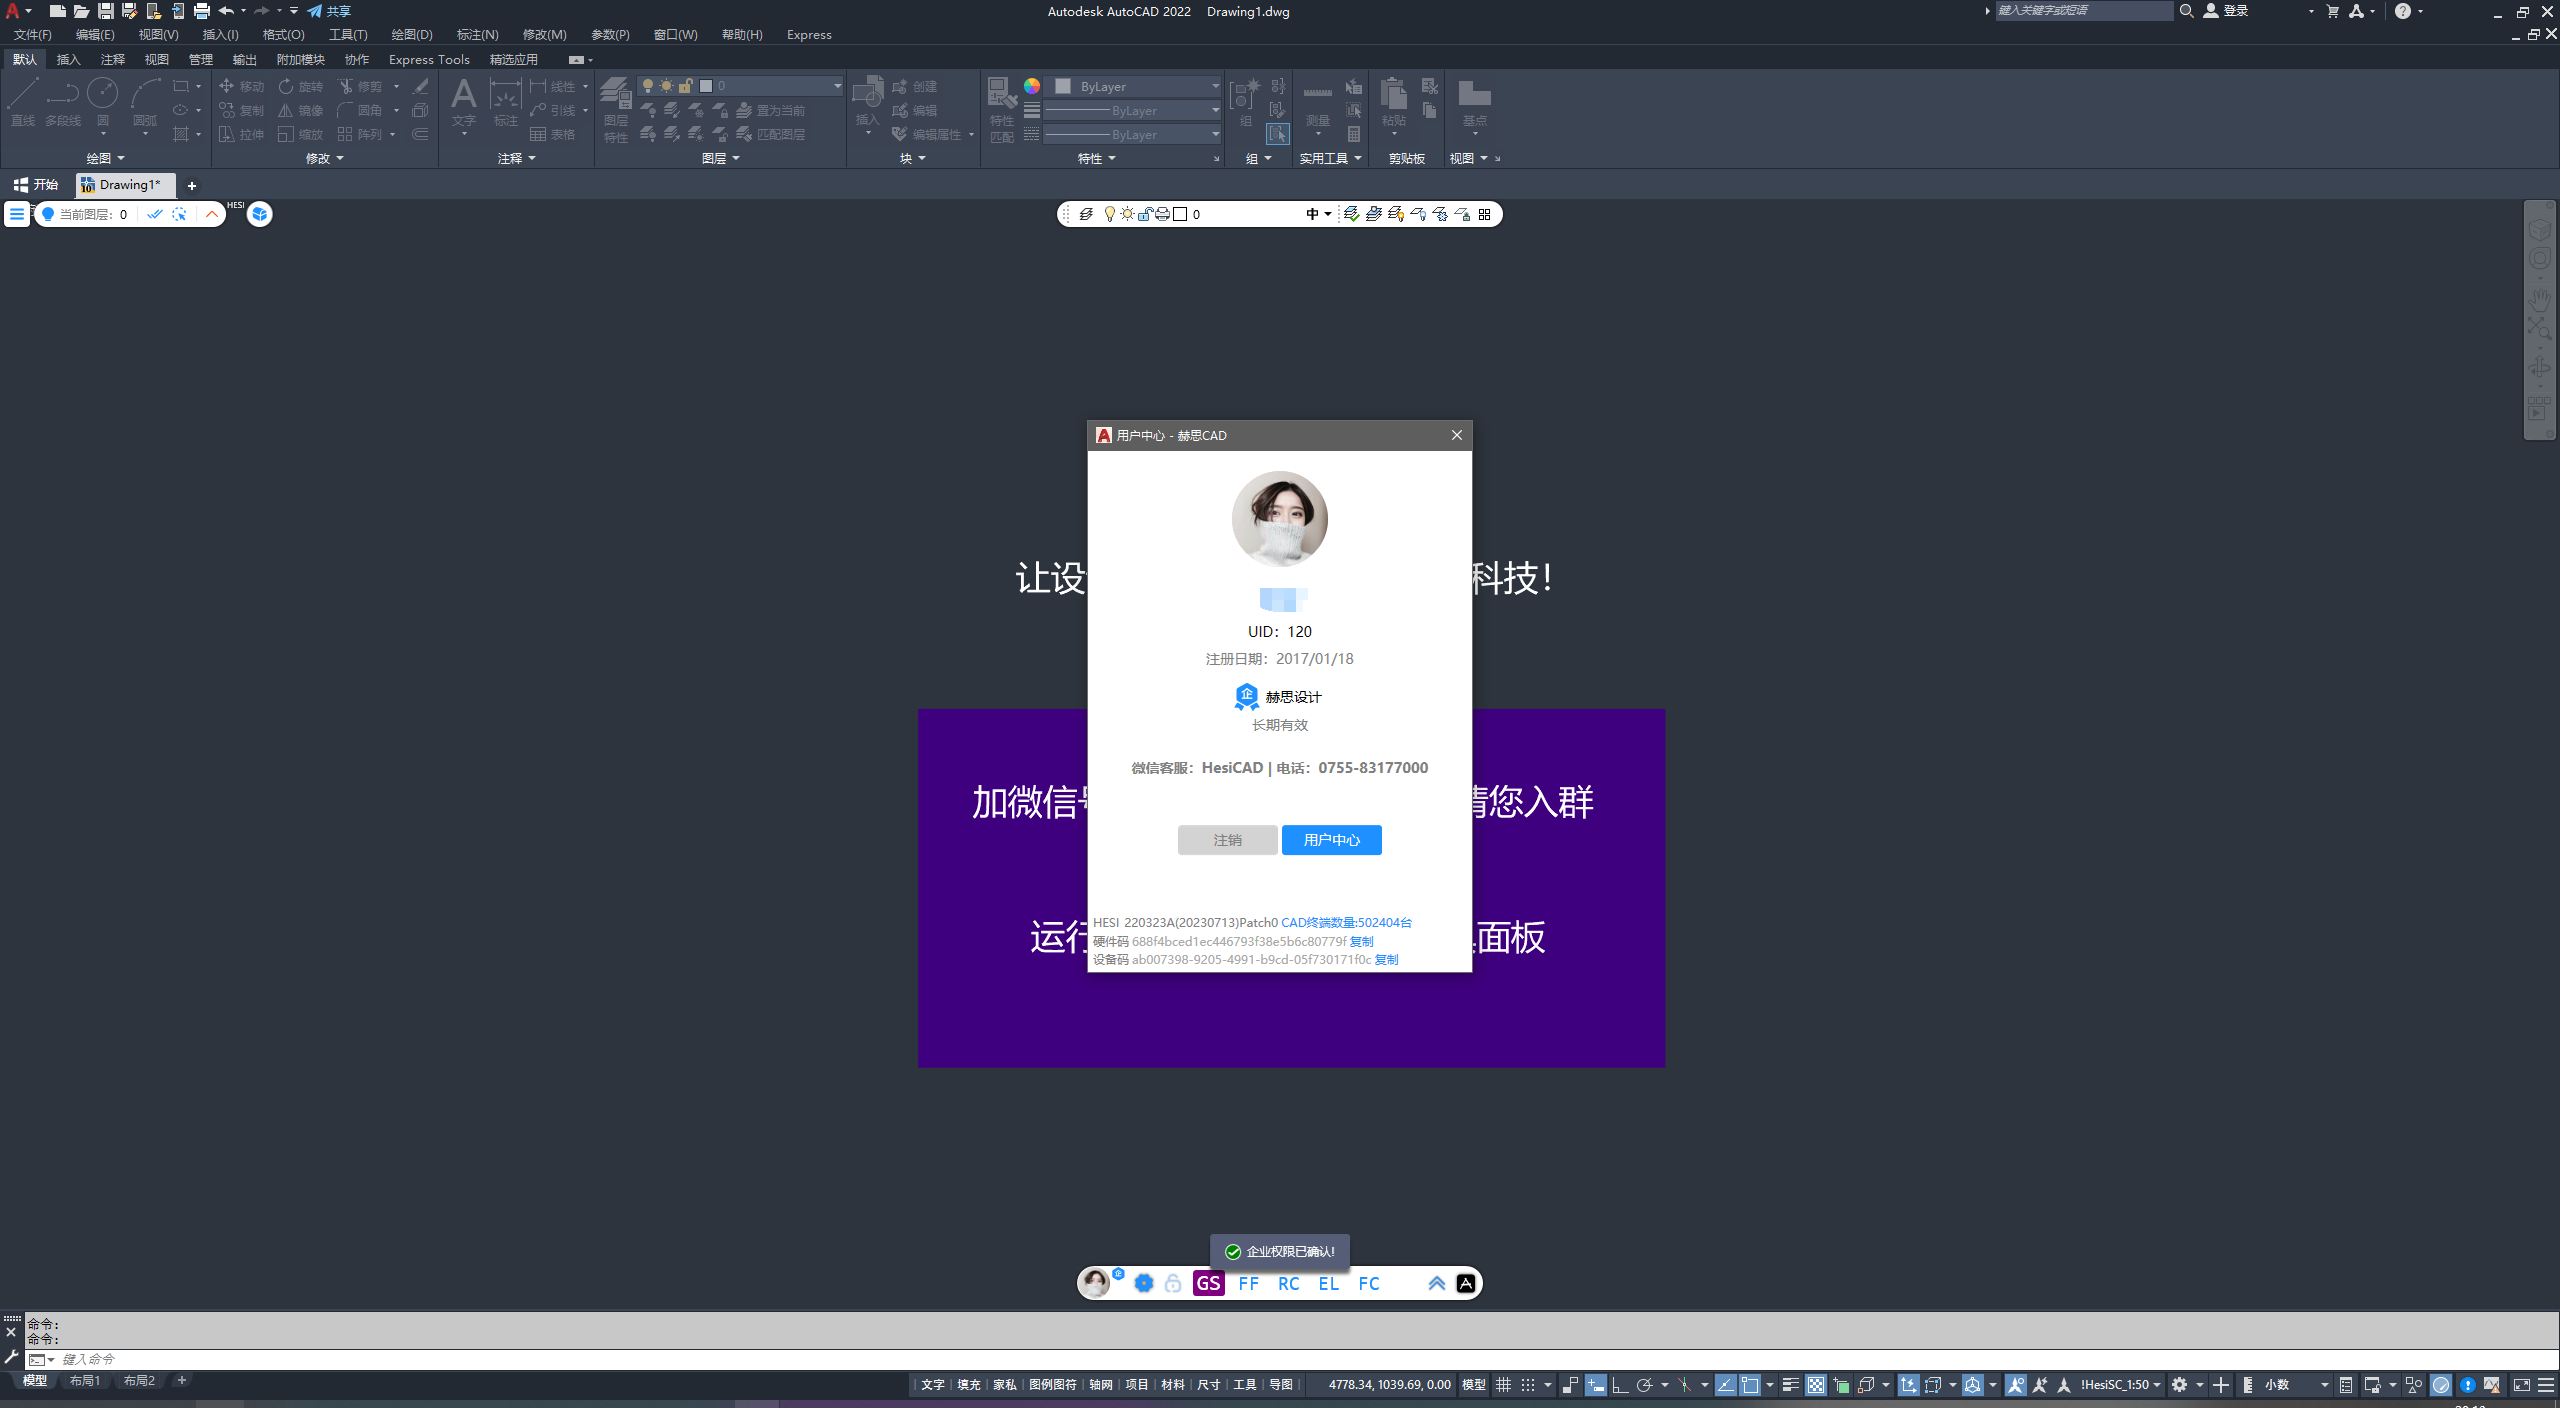Click the color wheel in properties panel
Viewport: 2560px width, 1408px height.
coord(1031,86)
